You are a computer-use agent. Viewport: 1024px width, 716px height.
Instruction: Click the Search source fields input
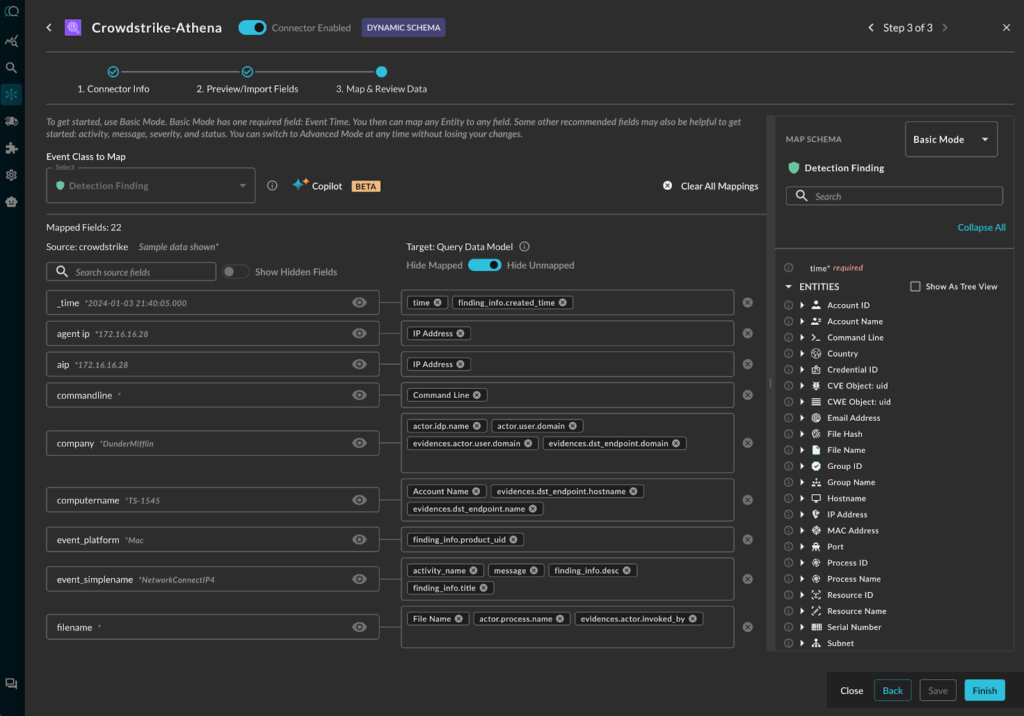click(131, 272)
